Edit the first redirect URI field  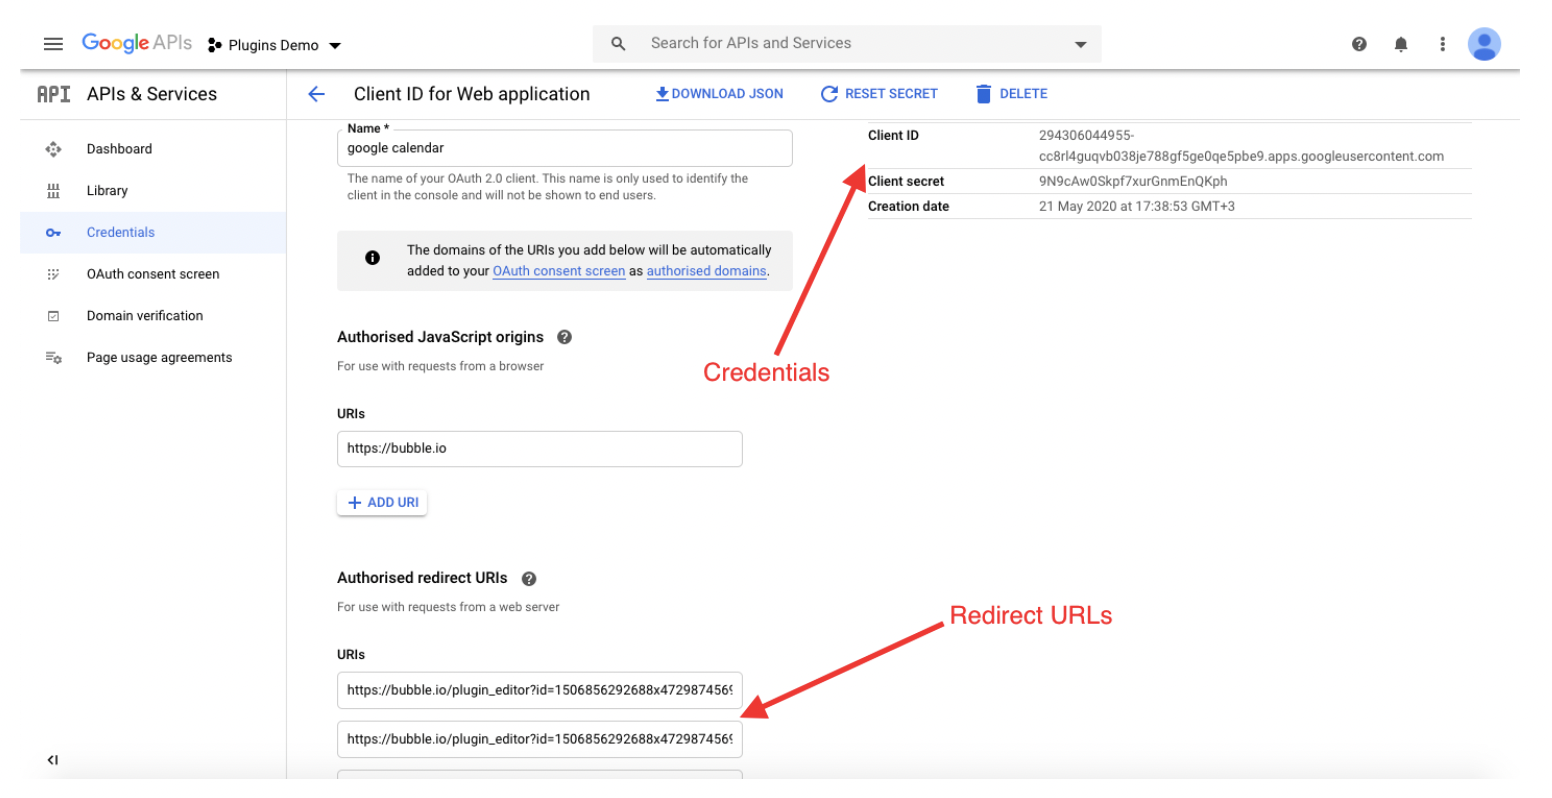[x=540, y=690]
